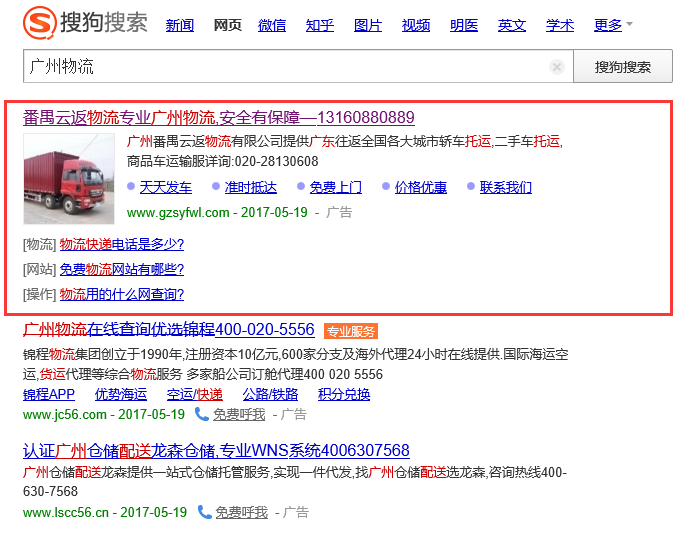The height and width of the screenshot is (541, 692).
Task: Open 物流快递电话是多少 related question
Action: (121, 244)
